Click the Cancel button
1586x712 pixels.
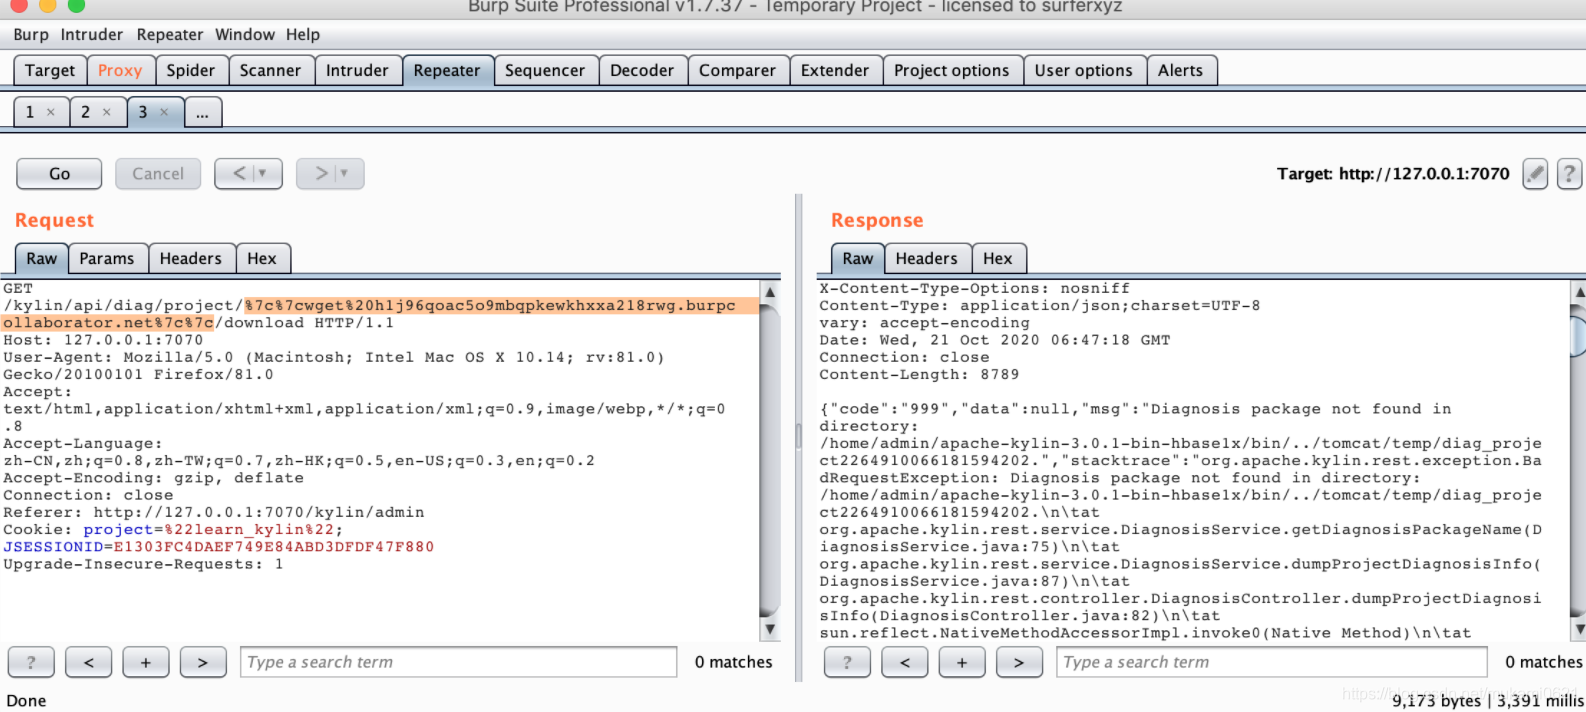(x=158, y=174)
